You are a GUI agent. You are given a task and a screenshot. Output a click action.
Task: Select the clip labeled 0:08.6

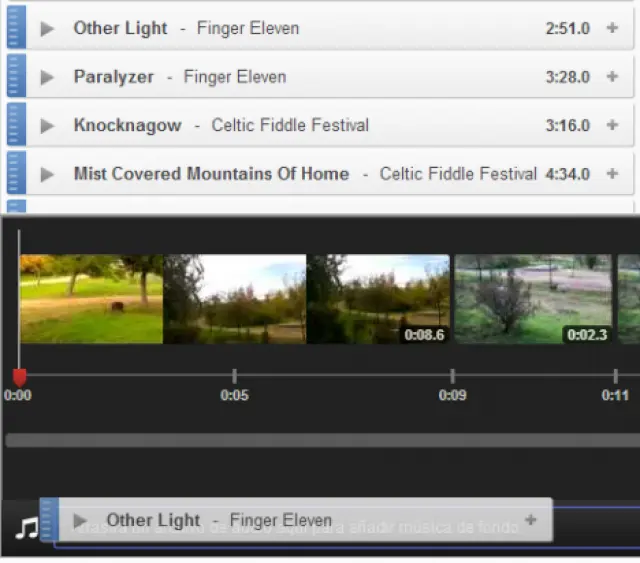point(378,299)
